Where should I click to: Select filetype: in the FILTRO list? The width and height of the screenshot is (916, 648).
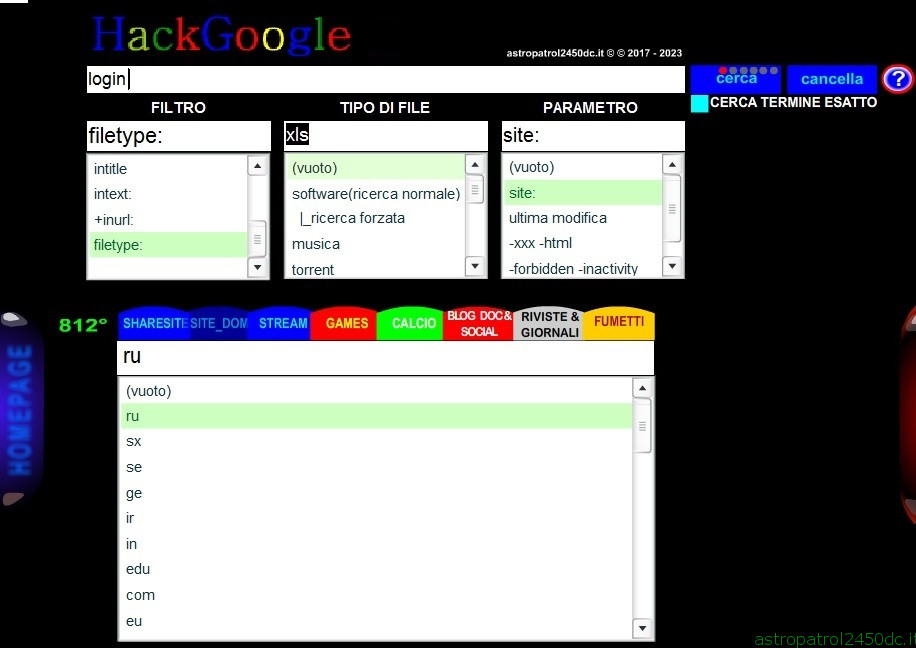[x=168, y=245]
